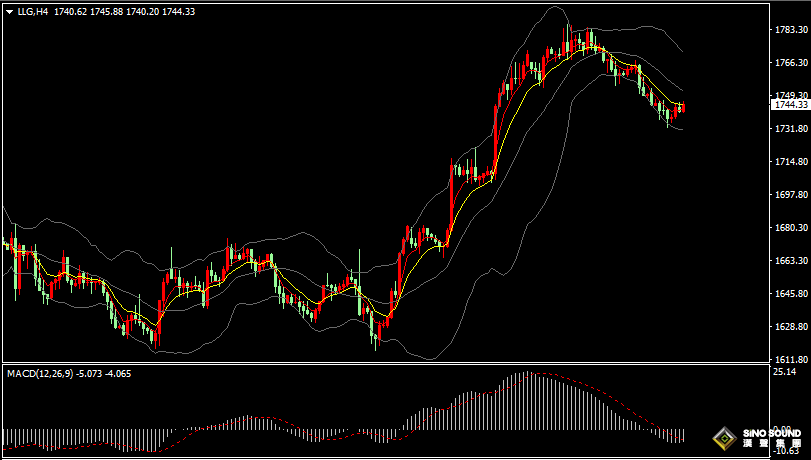Click the 1714.80 price axis label

click(x=791, y=162)
